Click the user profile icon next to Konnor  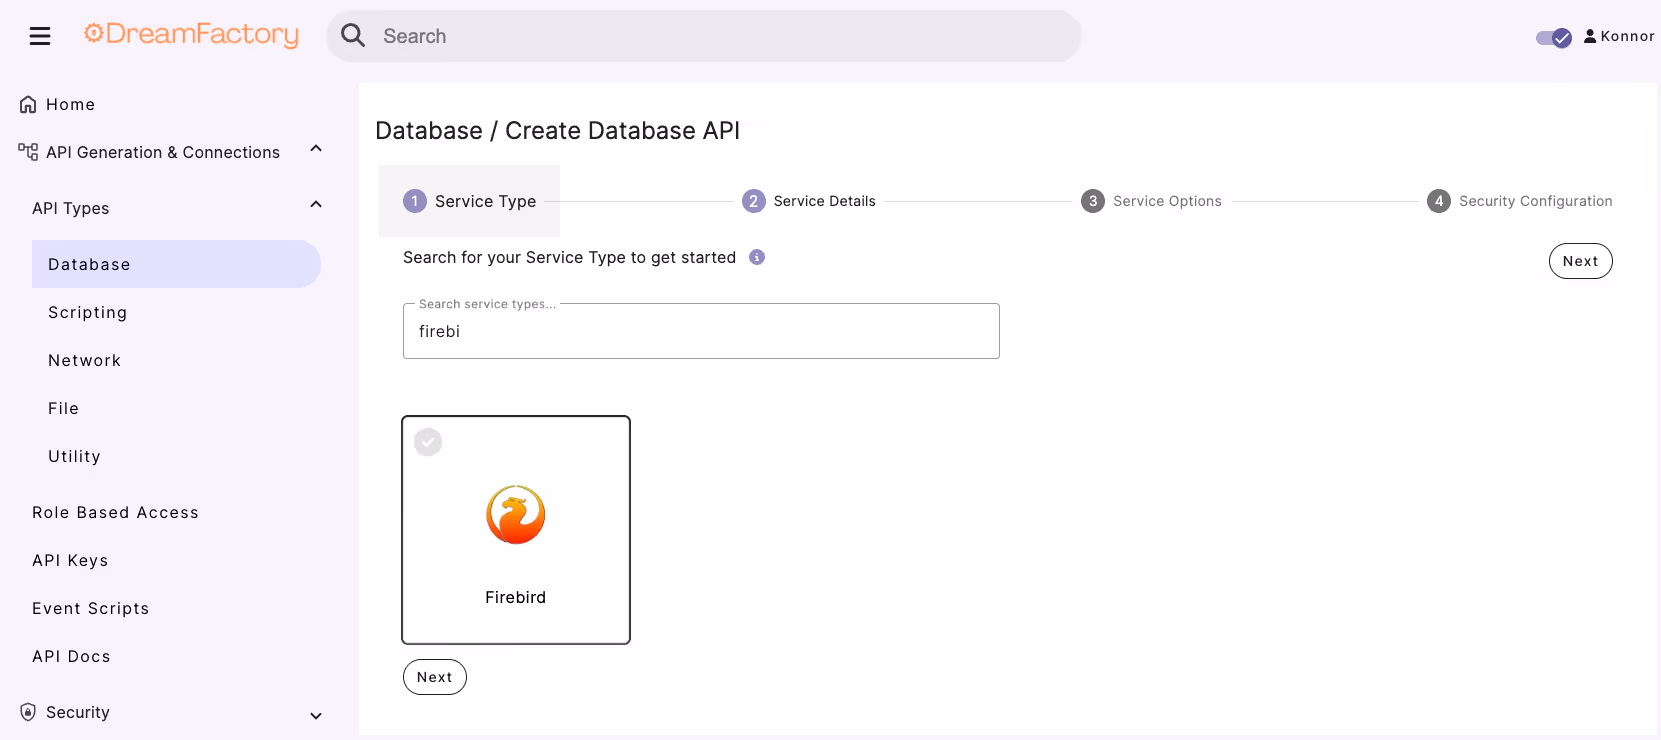tap(1590, 36)
